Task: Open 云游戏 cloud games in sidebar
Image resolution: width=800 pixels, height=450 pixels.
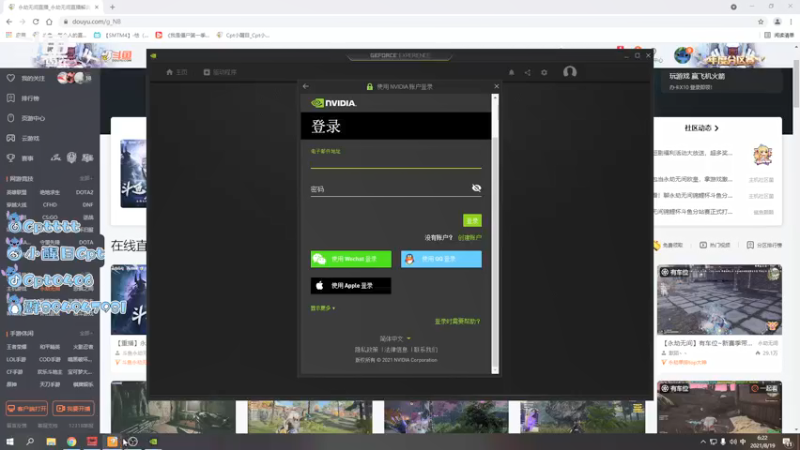Action: pos(23,138)
